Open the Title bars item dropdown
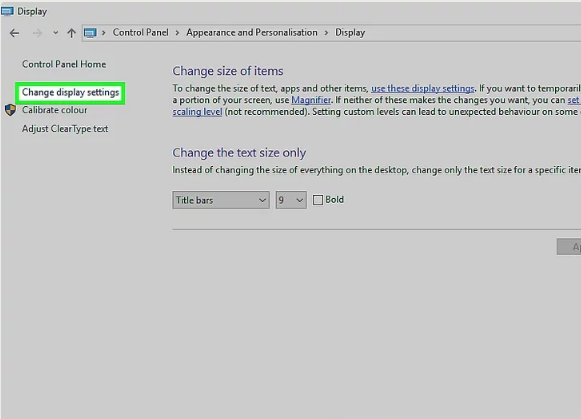This screenshot has height=419, width=581. tap(221, 200)
